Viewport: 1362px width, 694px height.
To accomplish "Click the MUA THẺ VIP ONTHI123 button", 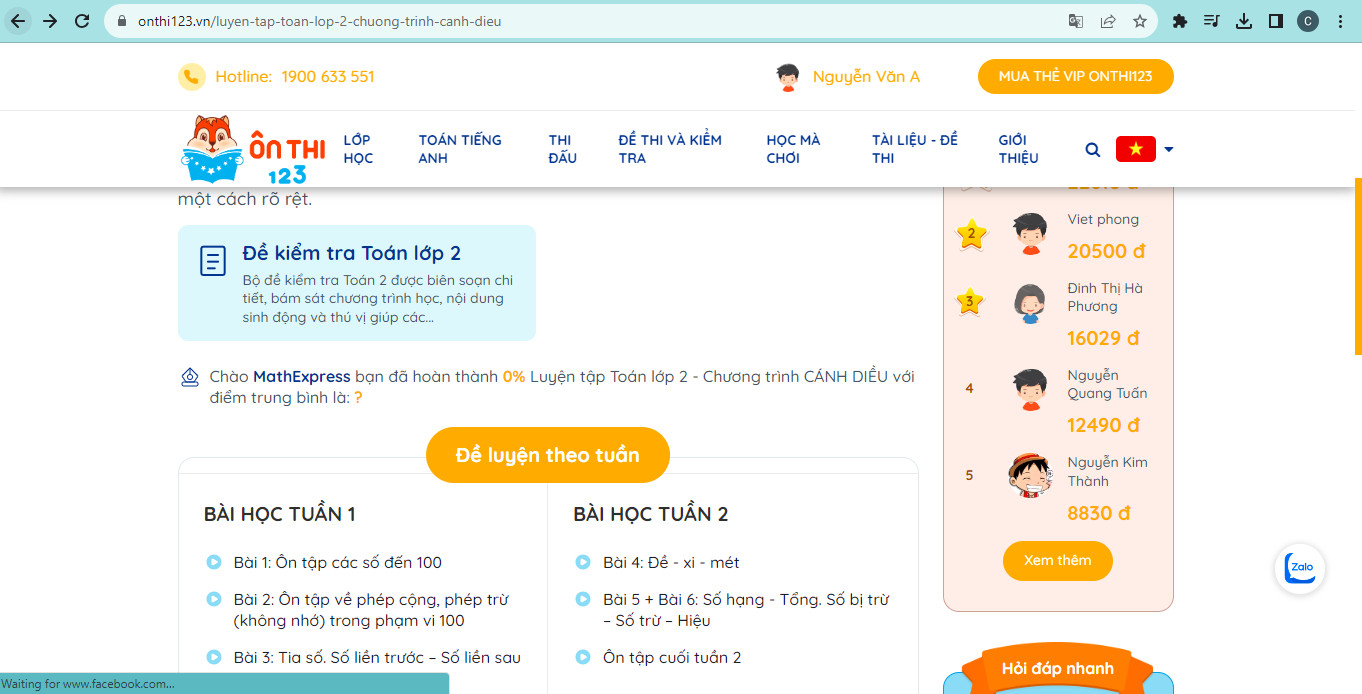I will point(1075,77).
